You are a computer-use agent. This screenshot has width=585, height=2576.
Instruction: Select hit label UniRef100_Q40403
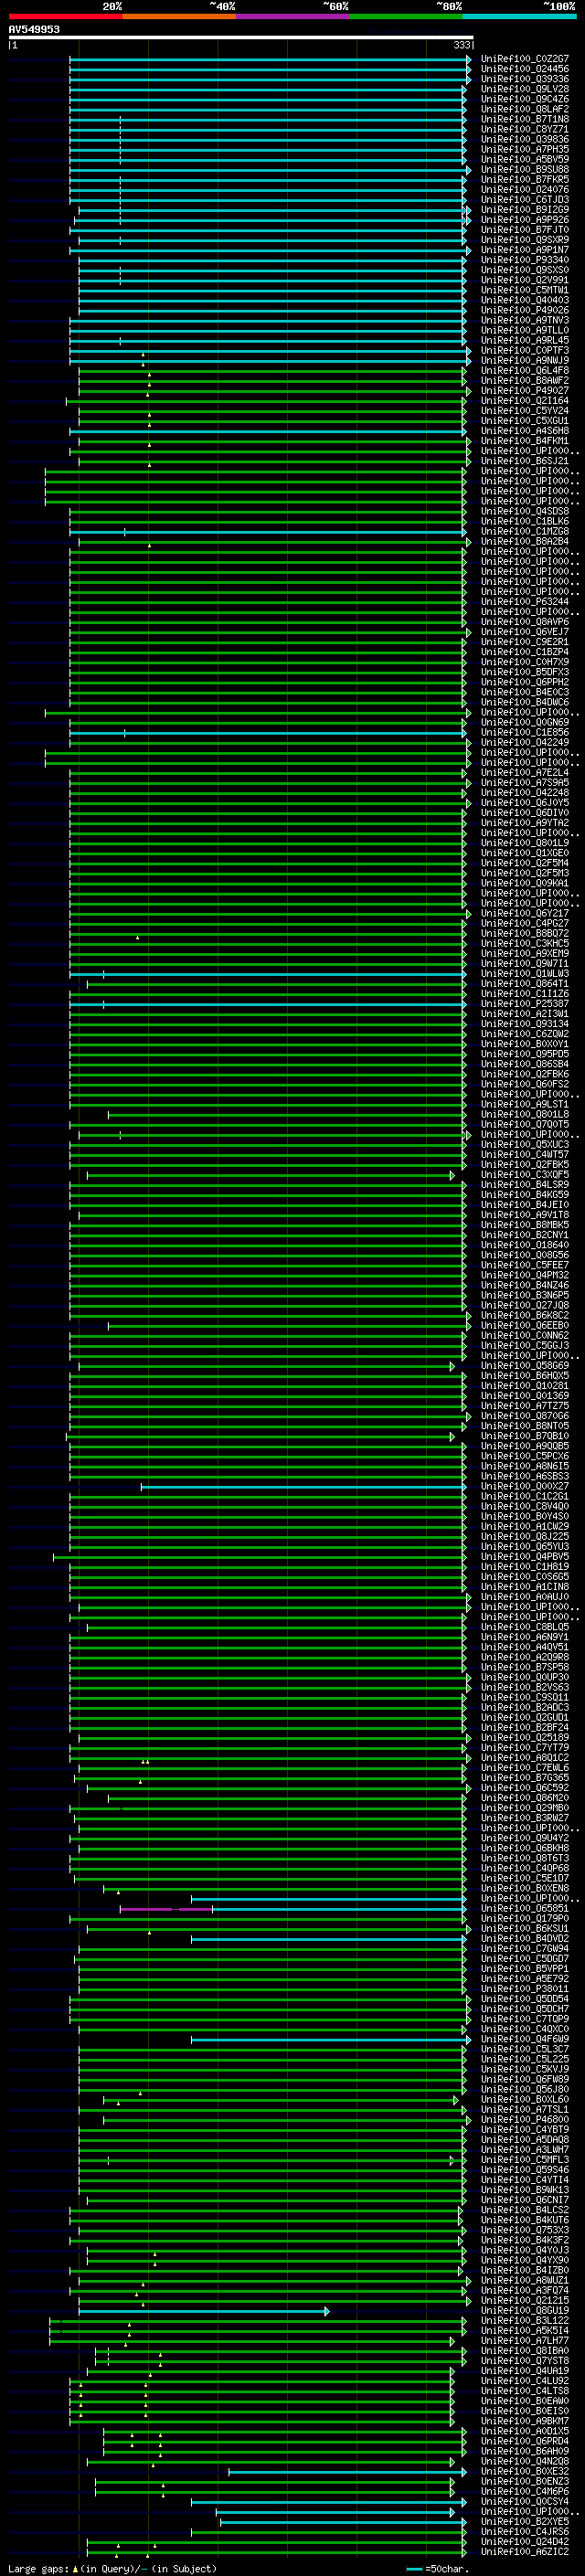click(x=524, y=300)
